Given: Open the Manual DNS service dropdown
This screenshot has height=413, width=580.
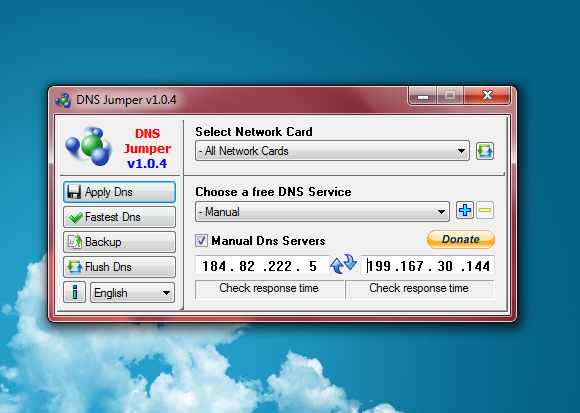Looking at the screenshot, I should coord(322,211).
